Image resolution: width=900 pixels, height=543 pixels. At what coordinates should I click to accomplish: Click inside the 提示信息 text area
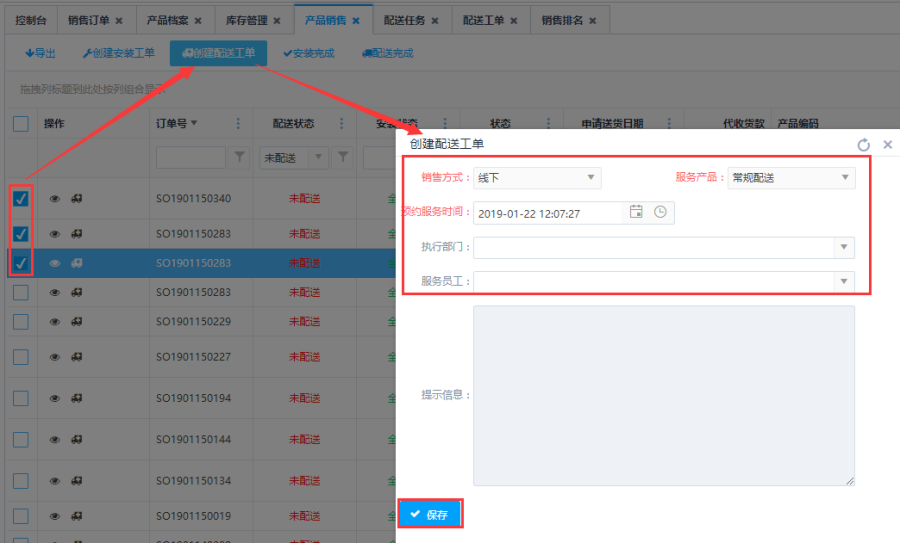[x=663, y=395]
